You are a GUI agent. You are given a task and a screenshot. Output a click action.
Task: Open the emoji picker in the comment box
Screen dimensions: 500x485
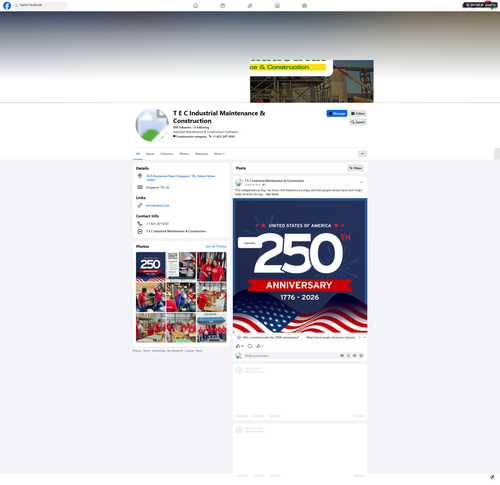(x=348, y=356)
